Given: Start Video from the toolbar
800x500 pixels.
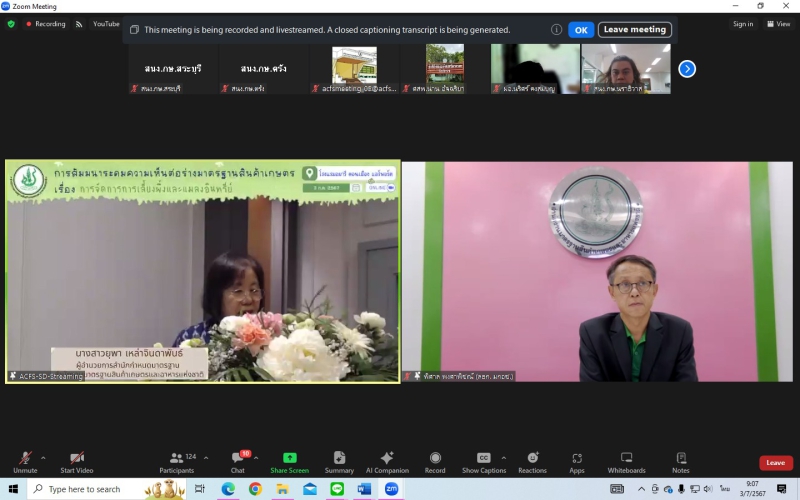Looking at the screenshot, I should point(77,462).
